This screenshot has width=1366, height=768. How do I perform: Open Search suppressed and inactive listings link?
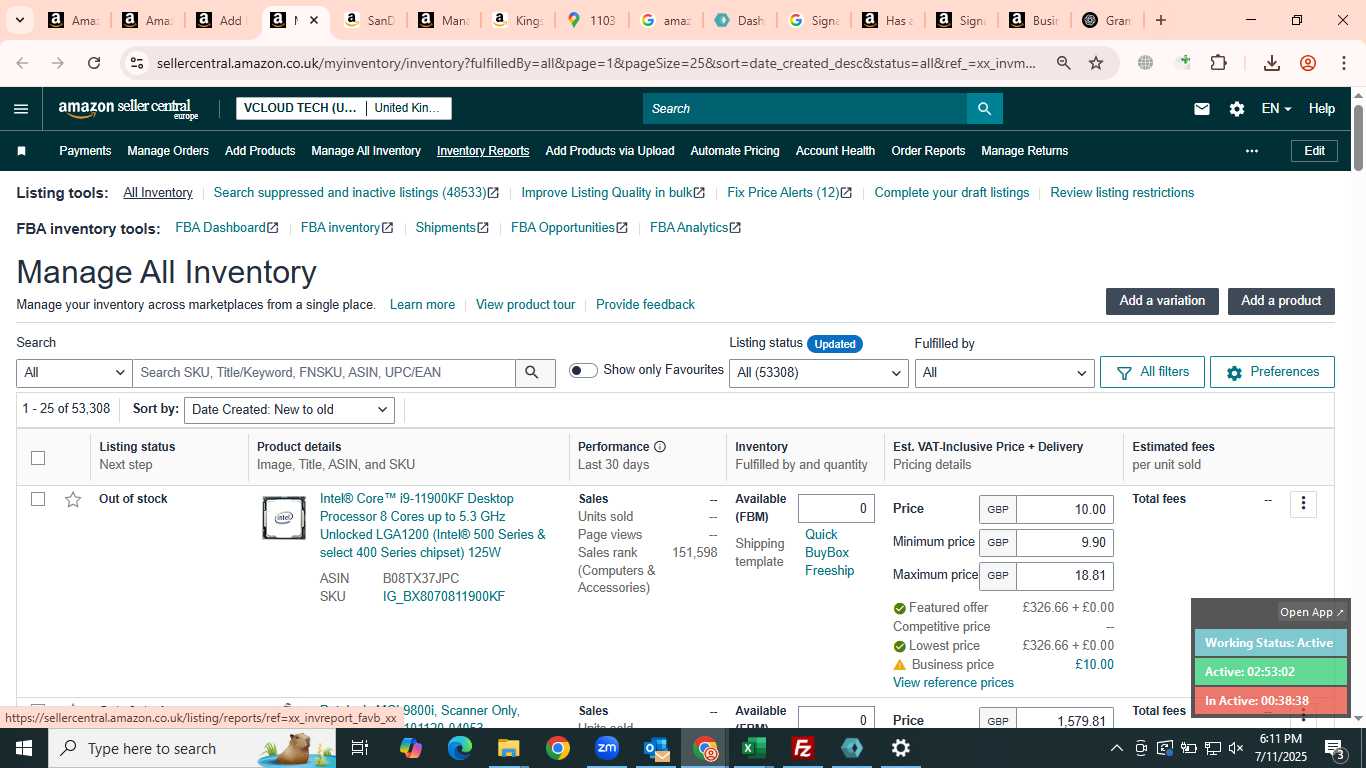pos(356,193)
